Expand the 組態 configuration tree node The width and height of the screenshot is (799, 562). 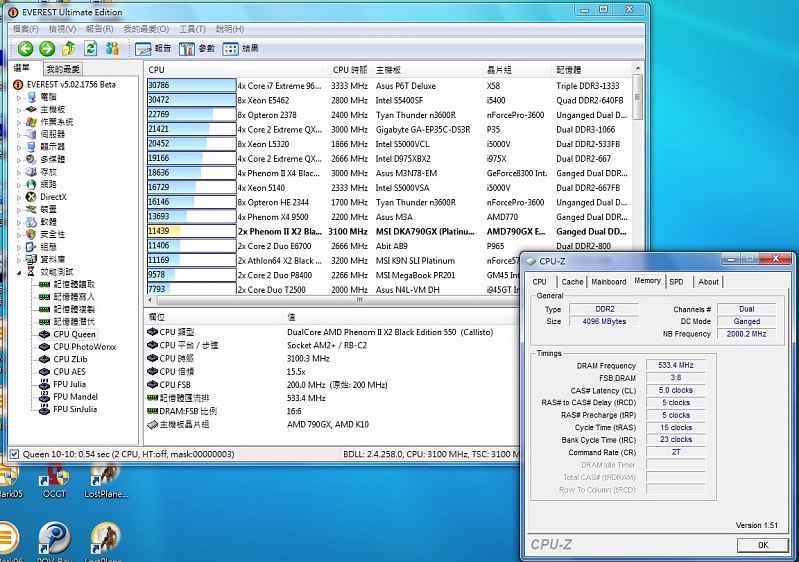click(19, 247)
